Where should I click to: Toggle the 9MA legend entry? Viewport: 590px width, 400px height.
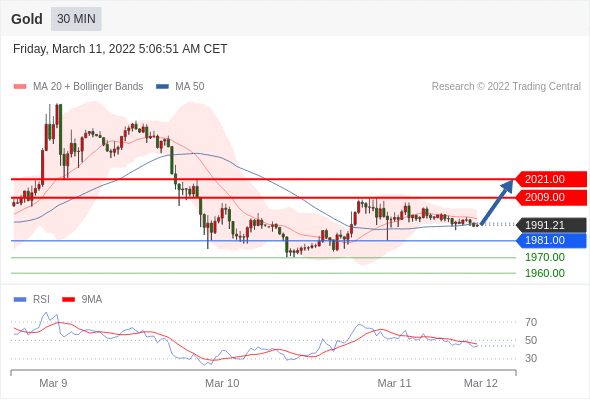coord(82,300)
